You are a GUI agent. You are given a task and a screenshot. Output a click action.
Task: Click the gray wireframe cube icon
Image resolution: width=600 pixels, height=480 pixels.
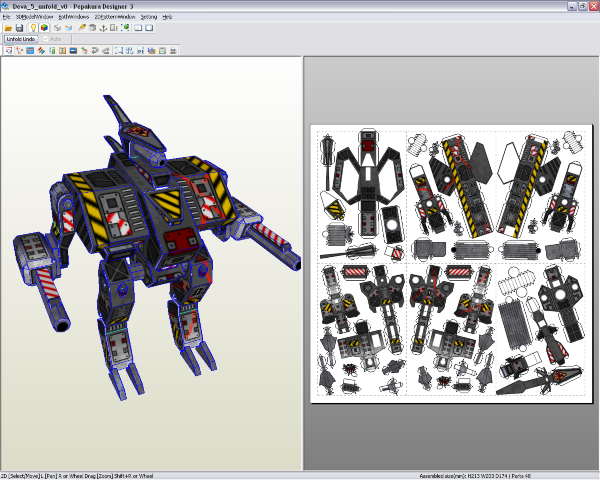point(57,28)
